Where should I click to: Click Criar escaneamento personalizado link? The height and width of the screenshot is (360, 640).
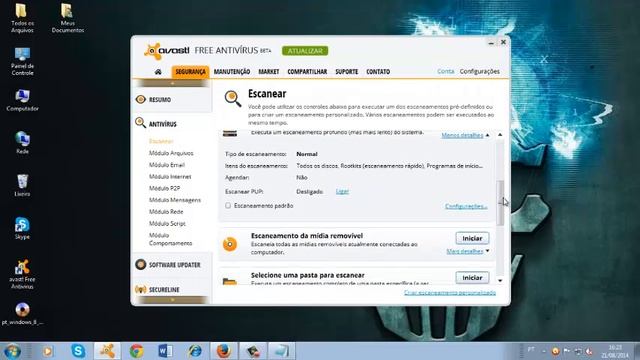450,293
